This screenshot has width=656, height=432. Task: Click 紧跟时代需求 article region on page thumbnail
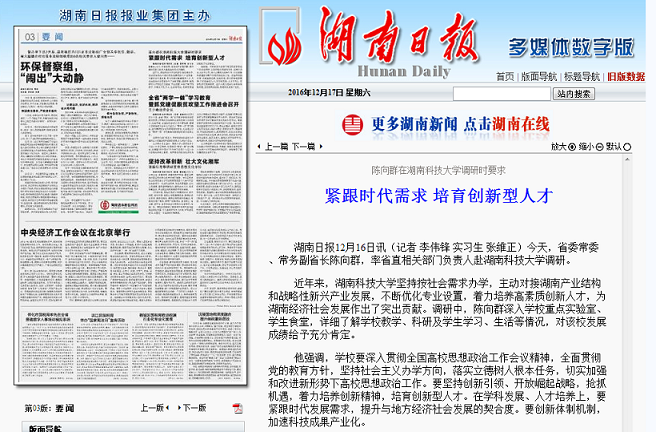[195, 69]
